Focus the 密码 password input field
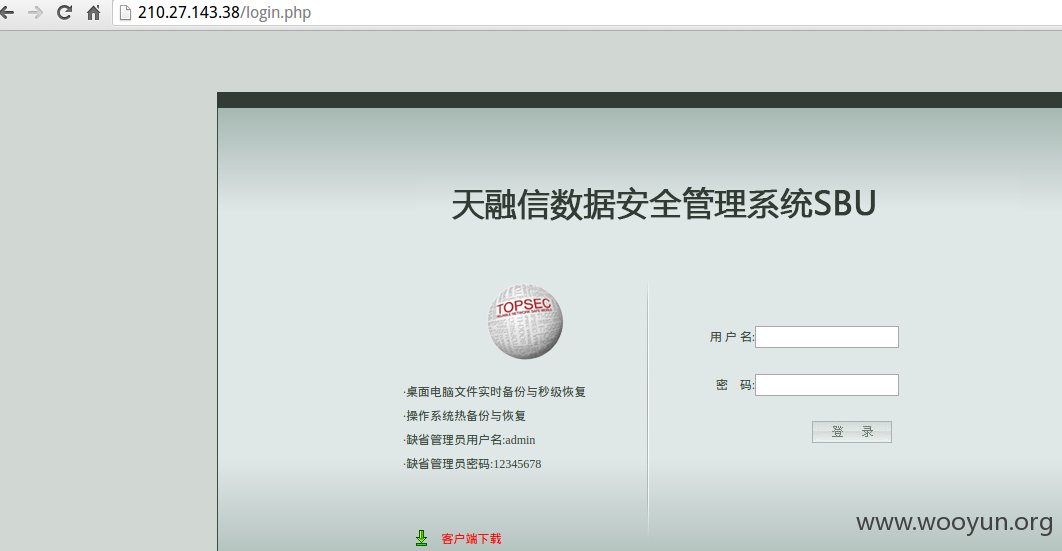 pyautogui.click(x=826, y=385)
